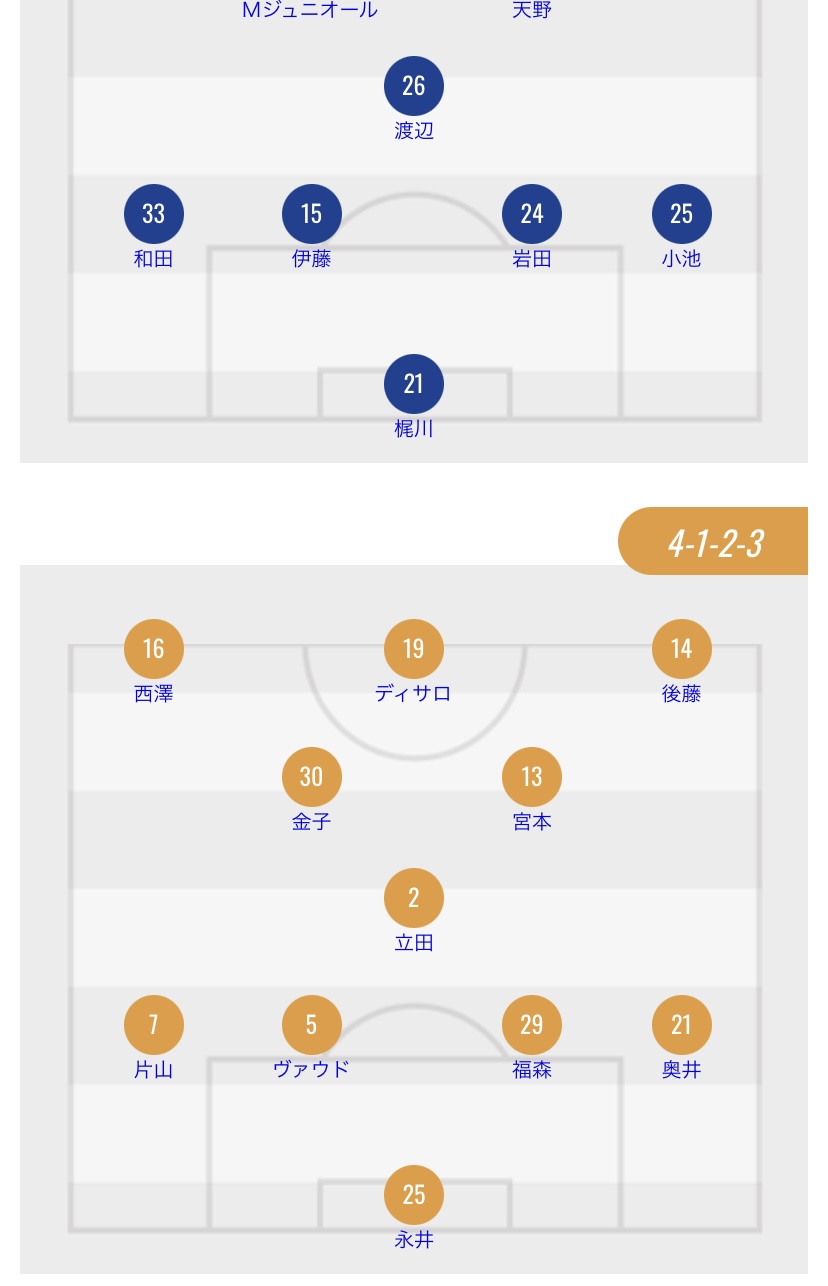This screenshot has width=828, height=1286.
Task: Select orange goalkeeper number 25 circle
Action: (x=414, y=1195)
